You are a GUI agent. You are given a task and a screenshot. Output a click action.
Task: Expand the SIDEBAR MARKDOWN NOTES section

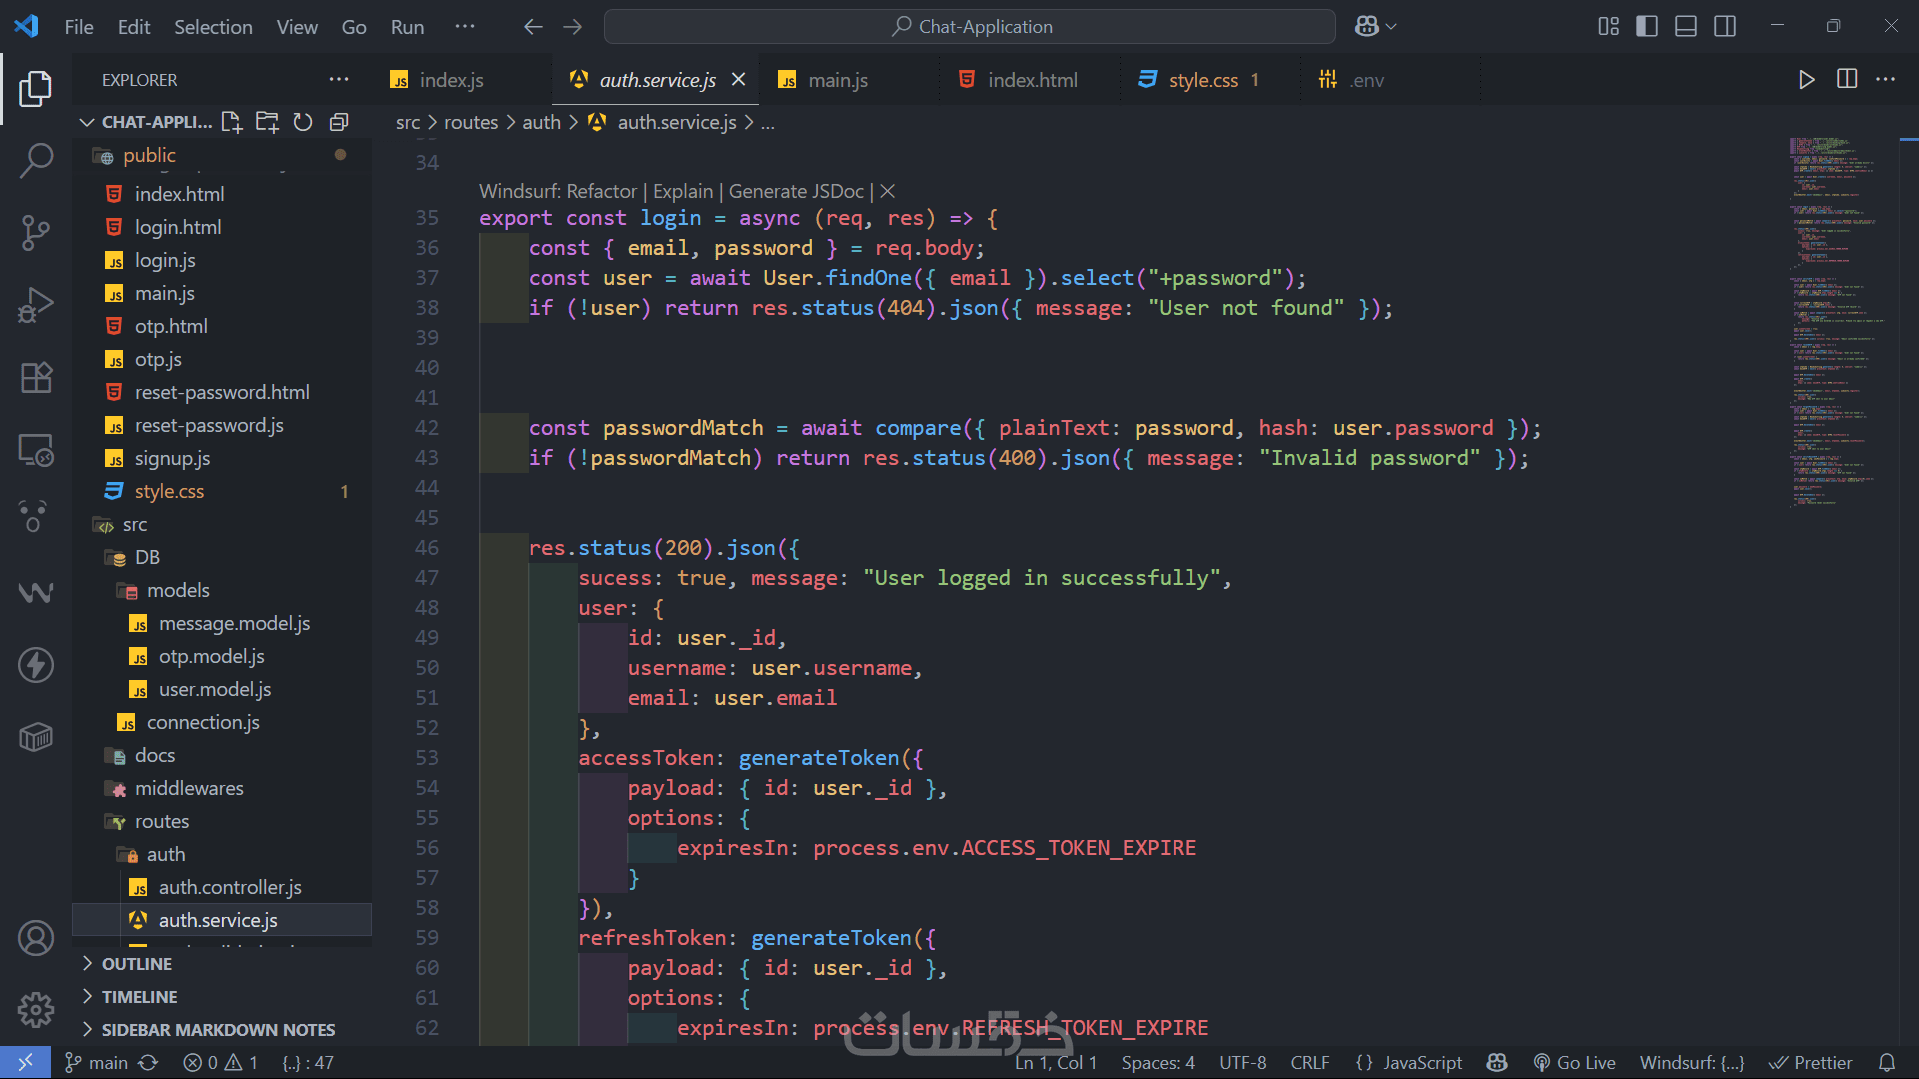click(218, 1030)
